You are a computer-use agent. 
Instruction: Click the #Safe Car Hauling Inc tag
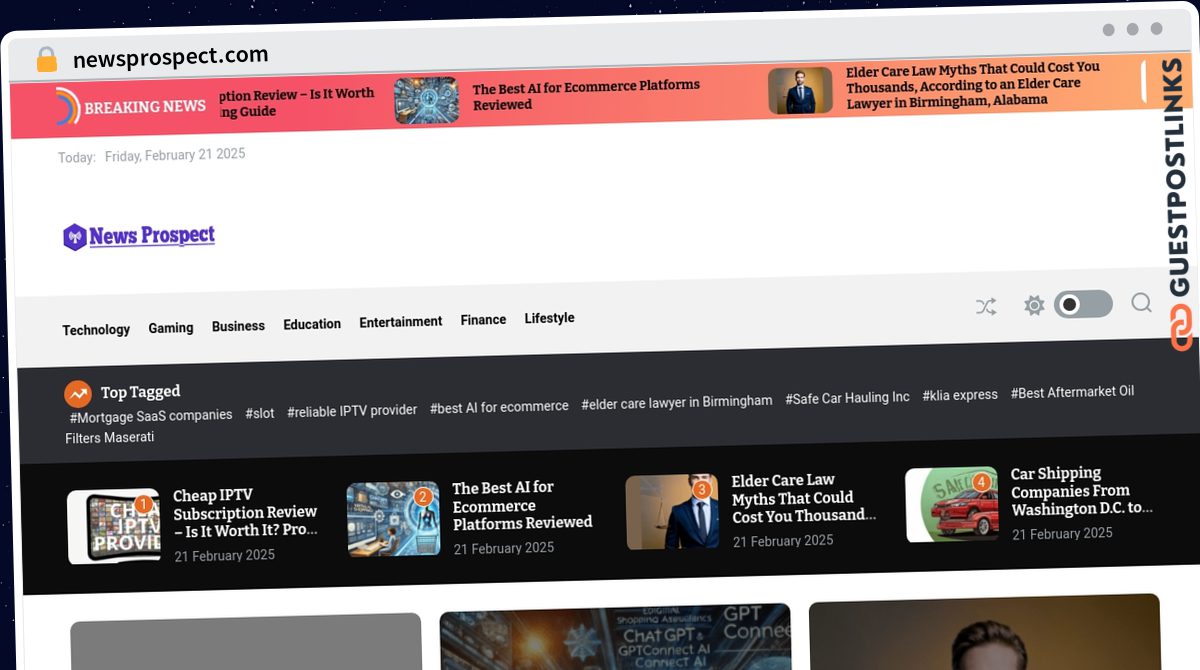point(847,398)
